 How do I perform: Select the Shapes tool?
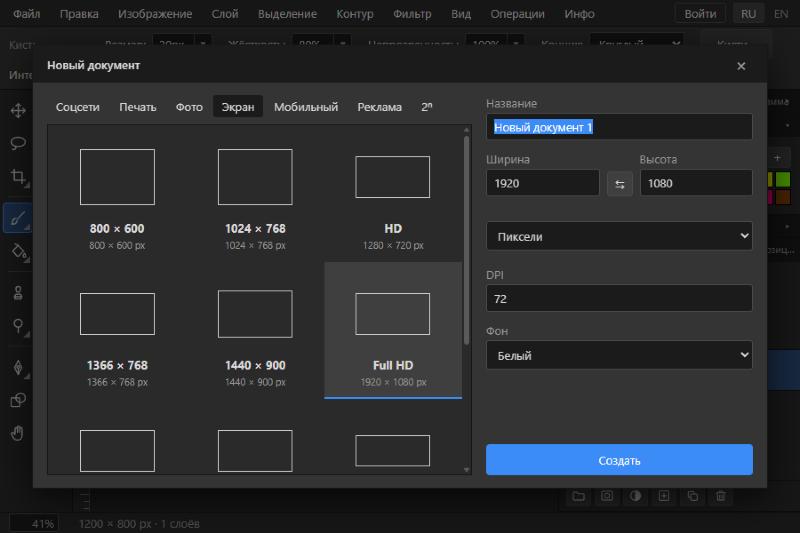pos(18,400)
